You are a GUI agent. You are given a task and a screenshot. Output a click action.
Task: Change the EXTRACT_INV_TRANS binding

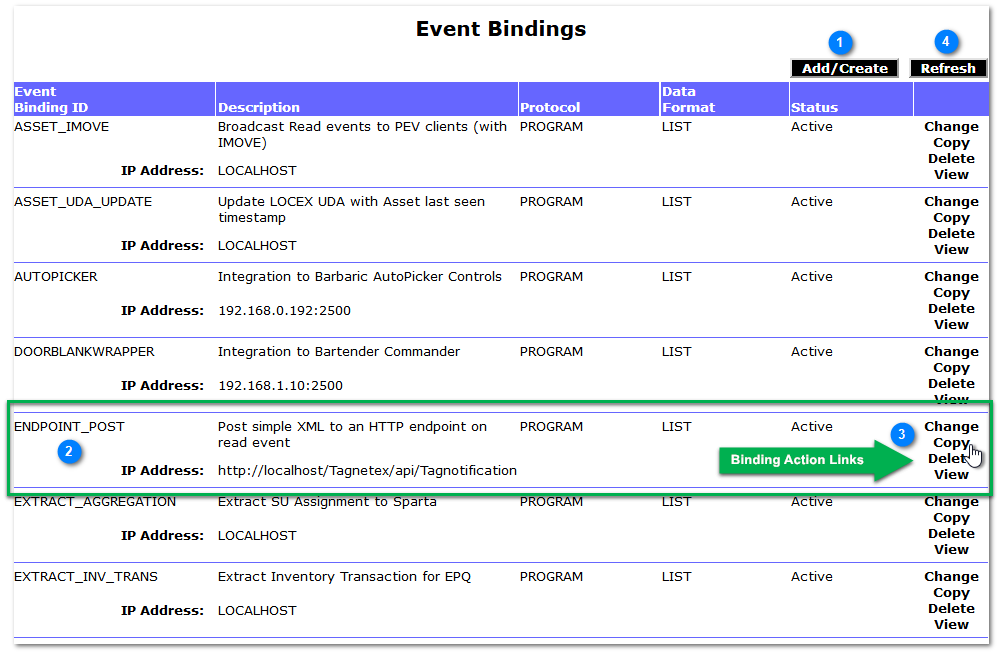point(951,576)
